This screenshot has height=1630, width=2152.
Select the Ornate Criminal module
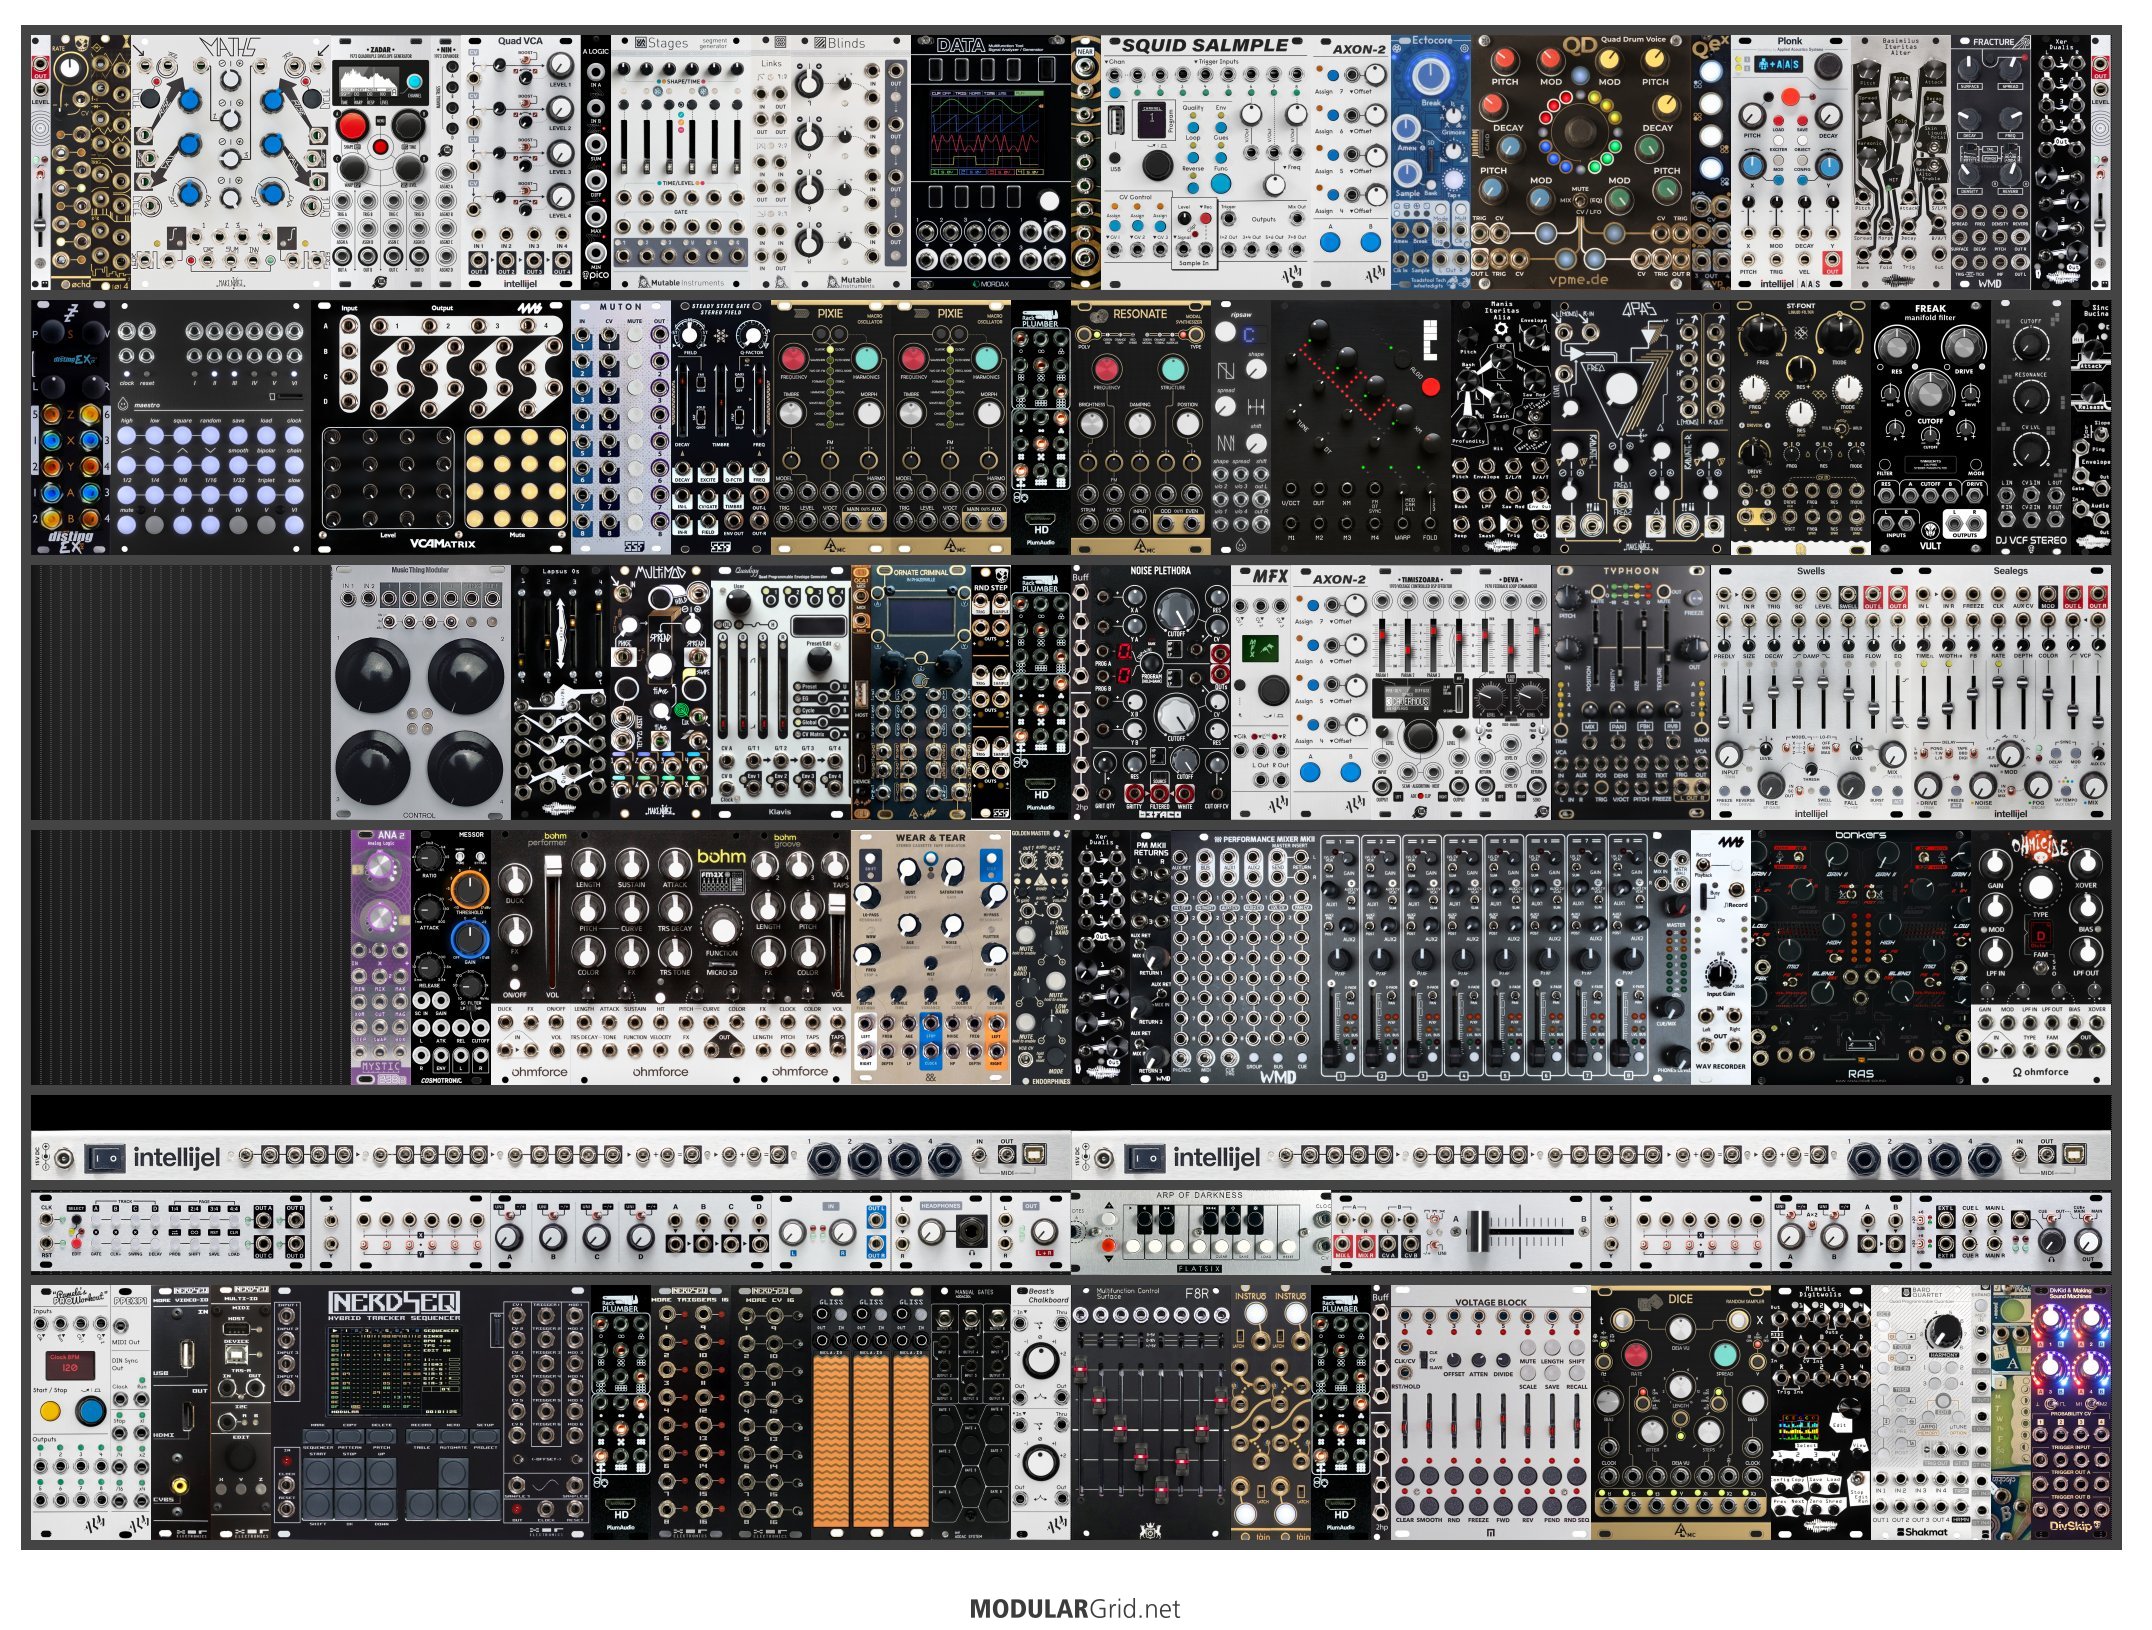pyautogui.click(x=920, y=692)
